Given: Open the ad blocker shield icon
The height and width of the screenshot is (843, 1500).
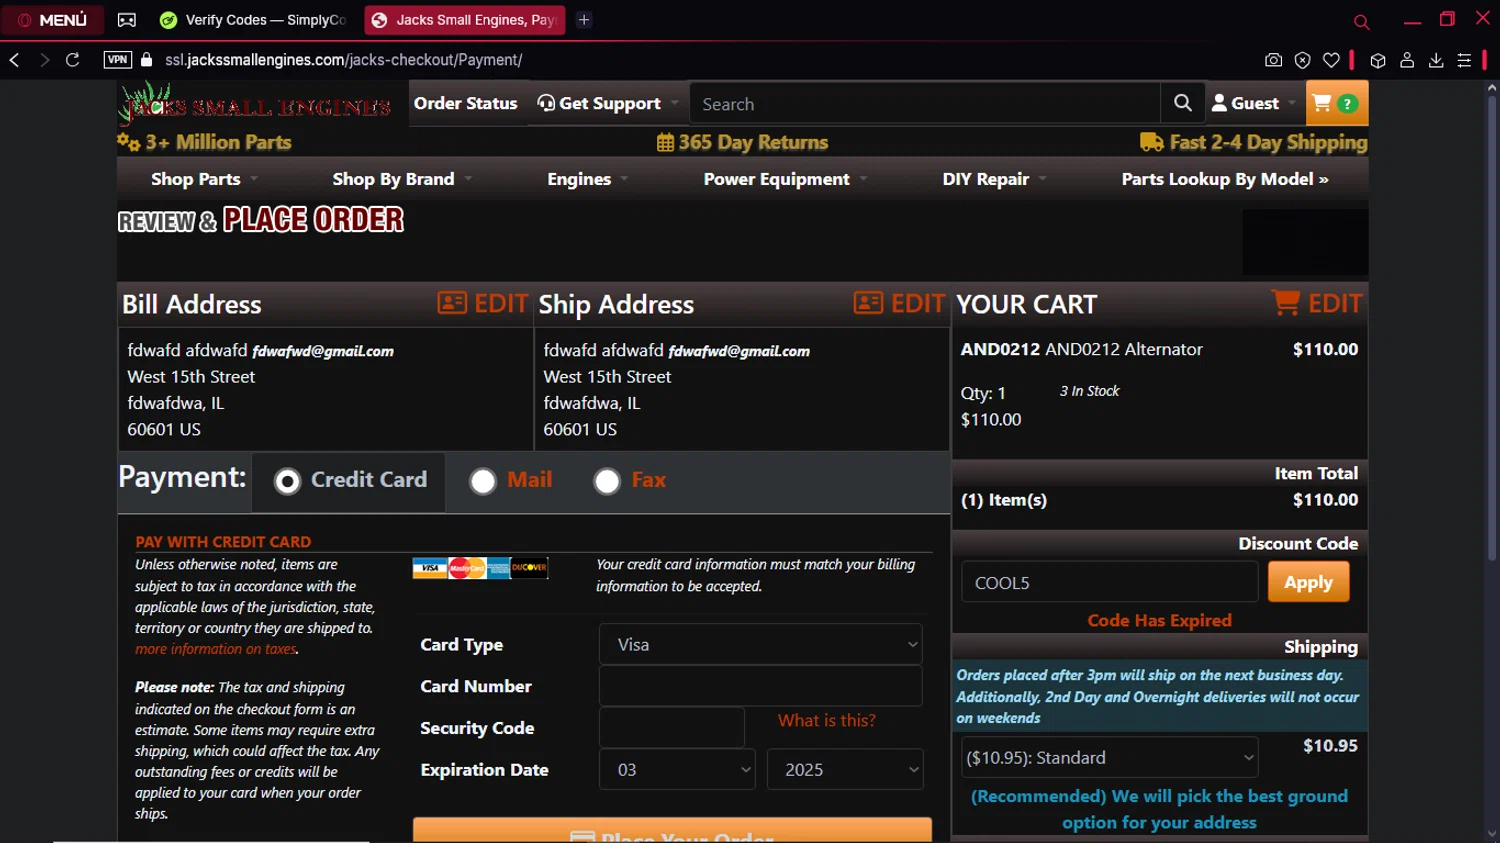Looking at the screenshot, I should click(1302, 60).
